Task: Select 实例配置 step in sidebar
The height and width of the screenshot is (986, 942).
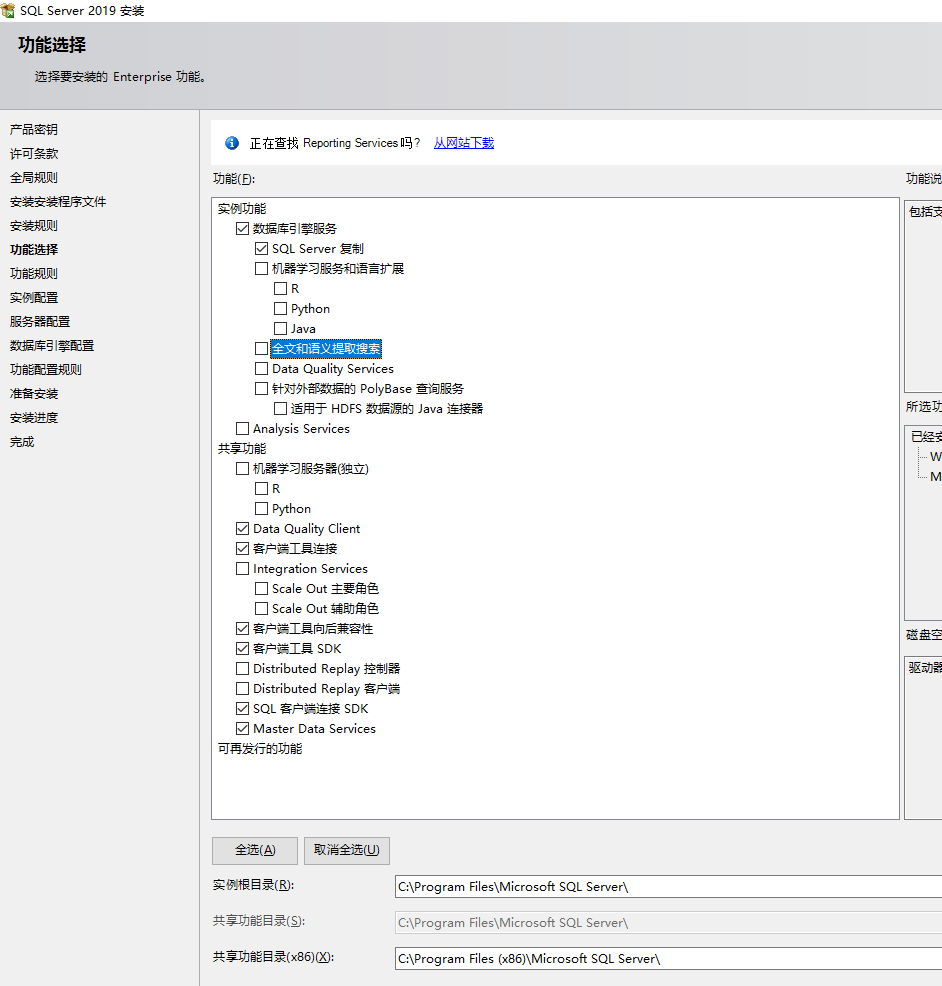Action: click(34, 297)
